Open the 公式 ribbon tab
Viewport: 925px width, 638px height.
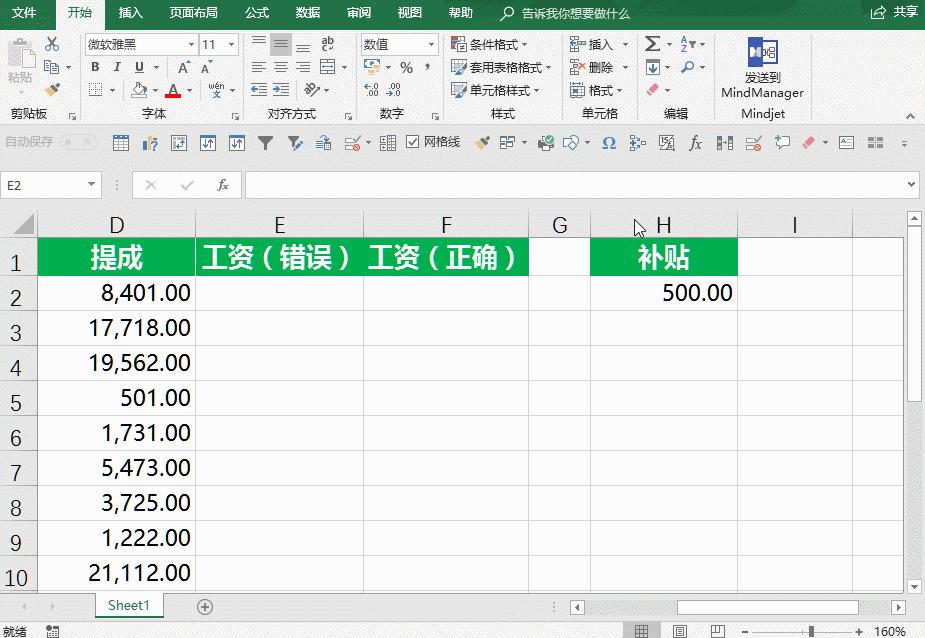point(256,14)
